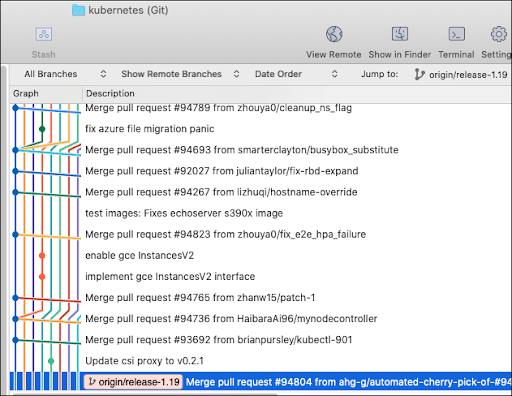This screenshot has height=396, width=512.
Task: Click blue merge node for pull request #94789
Action: (15, 108)
